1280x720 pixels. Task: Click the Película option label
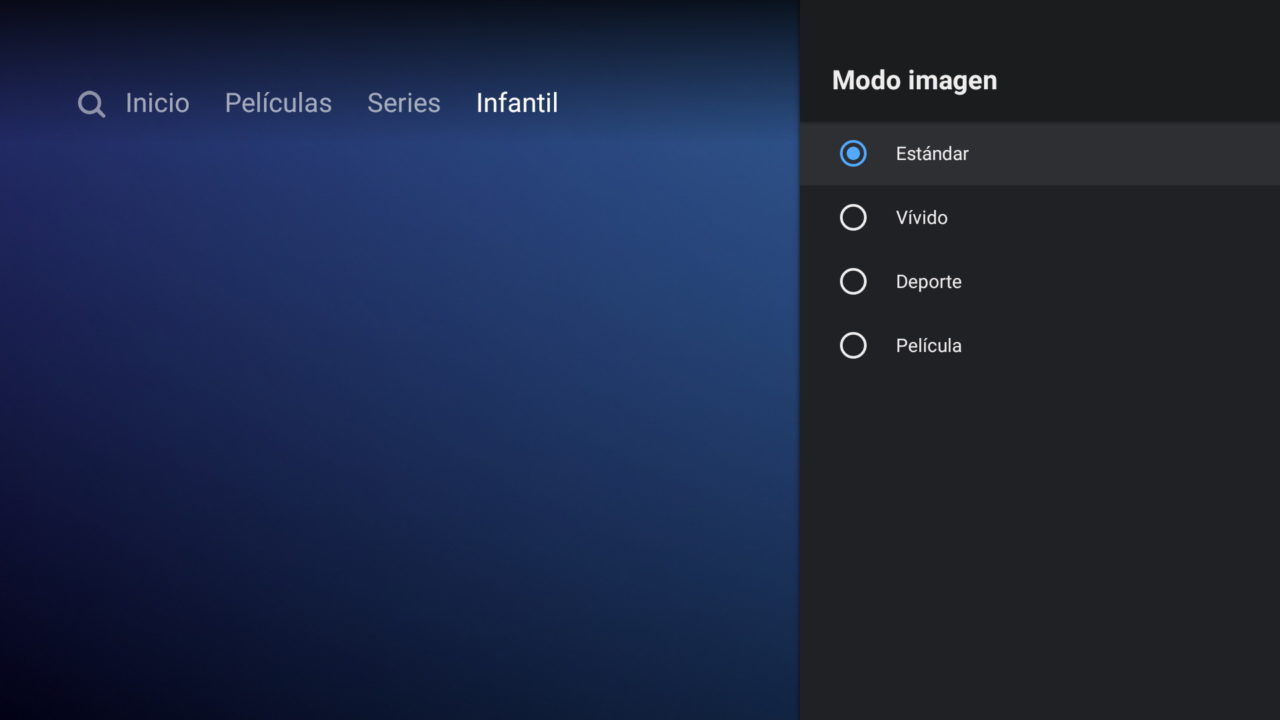tap(928, 346)
